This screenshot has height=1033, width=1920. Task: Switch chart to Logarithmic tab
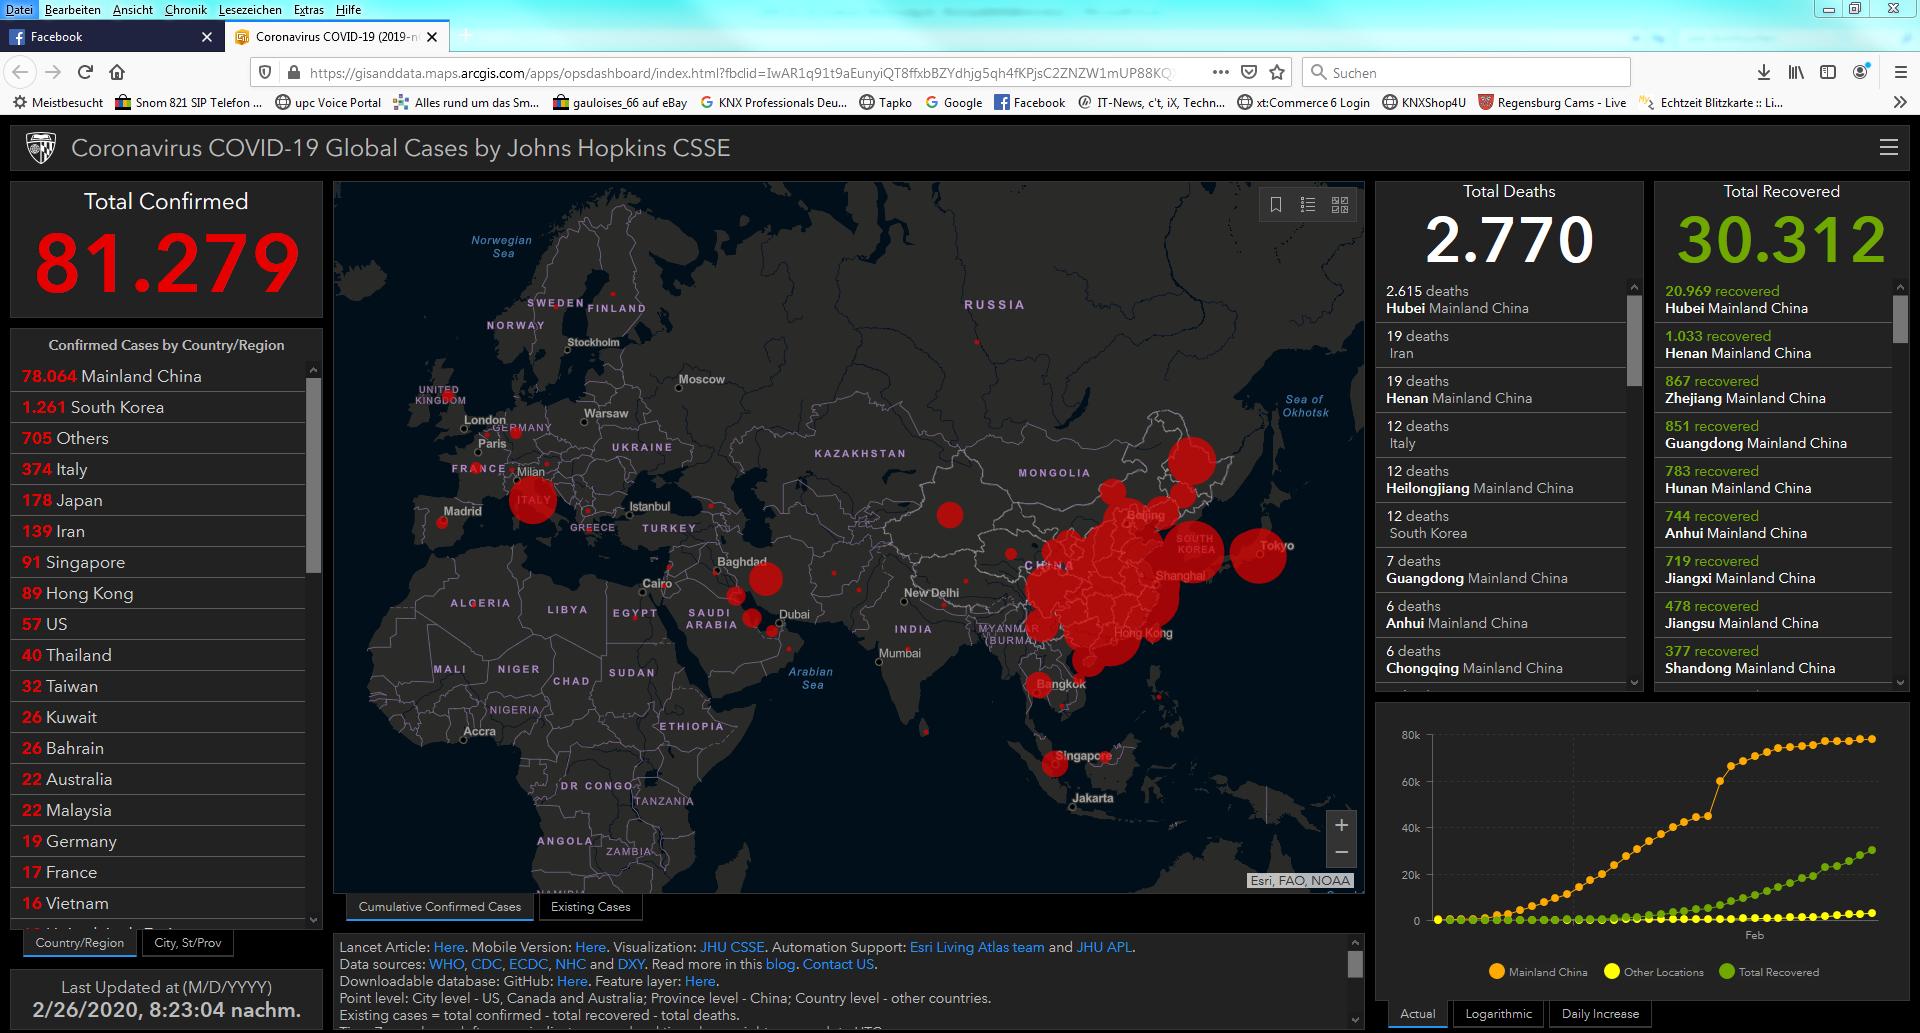pyautogui.click(x=1498, y=1013)
